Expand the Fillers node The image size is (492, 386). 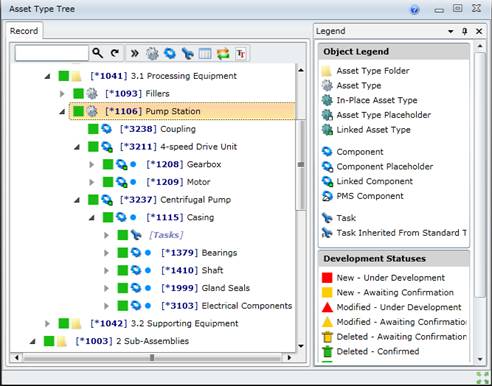[62, 94]
